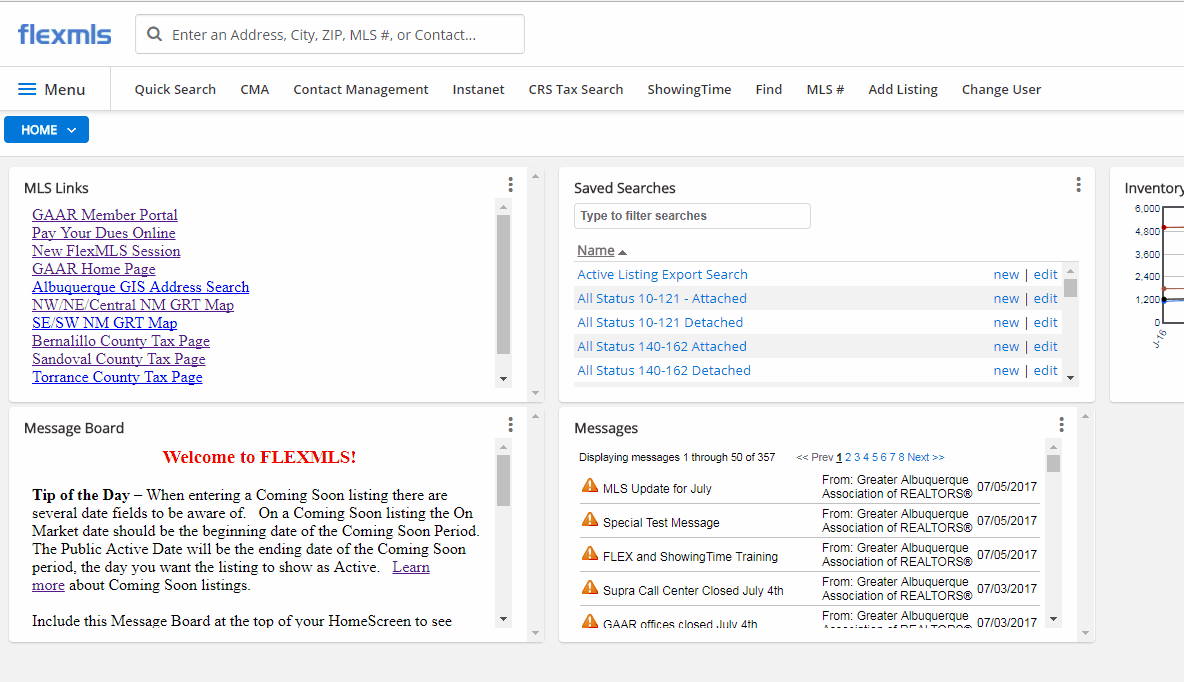
Task: Select MLS # in the toolbar
Action: (x=825, y=89)
